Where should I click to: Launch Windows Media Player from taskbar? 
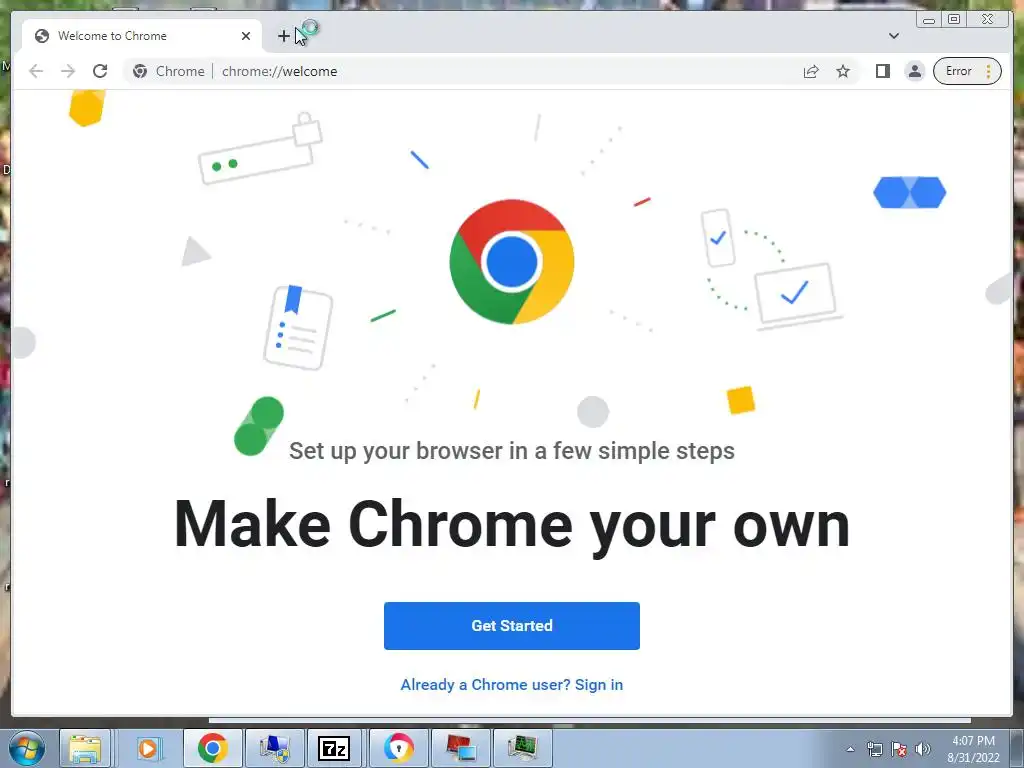tap(148, 748)
